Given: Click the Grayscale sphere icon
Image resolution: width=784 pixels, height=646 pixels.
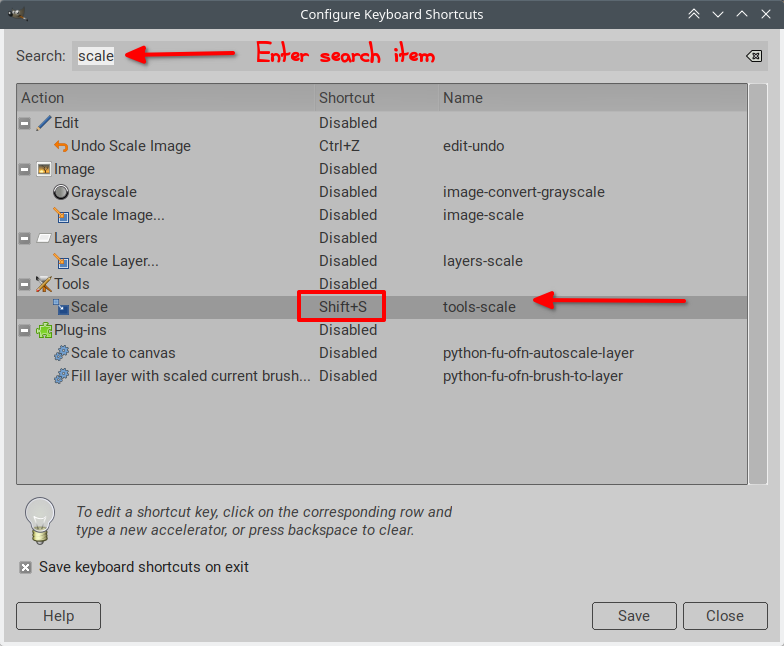Looking at the screenshot, I should pos(61,192).
